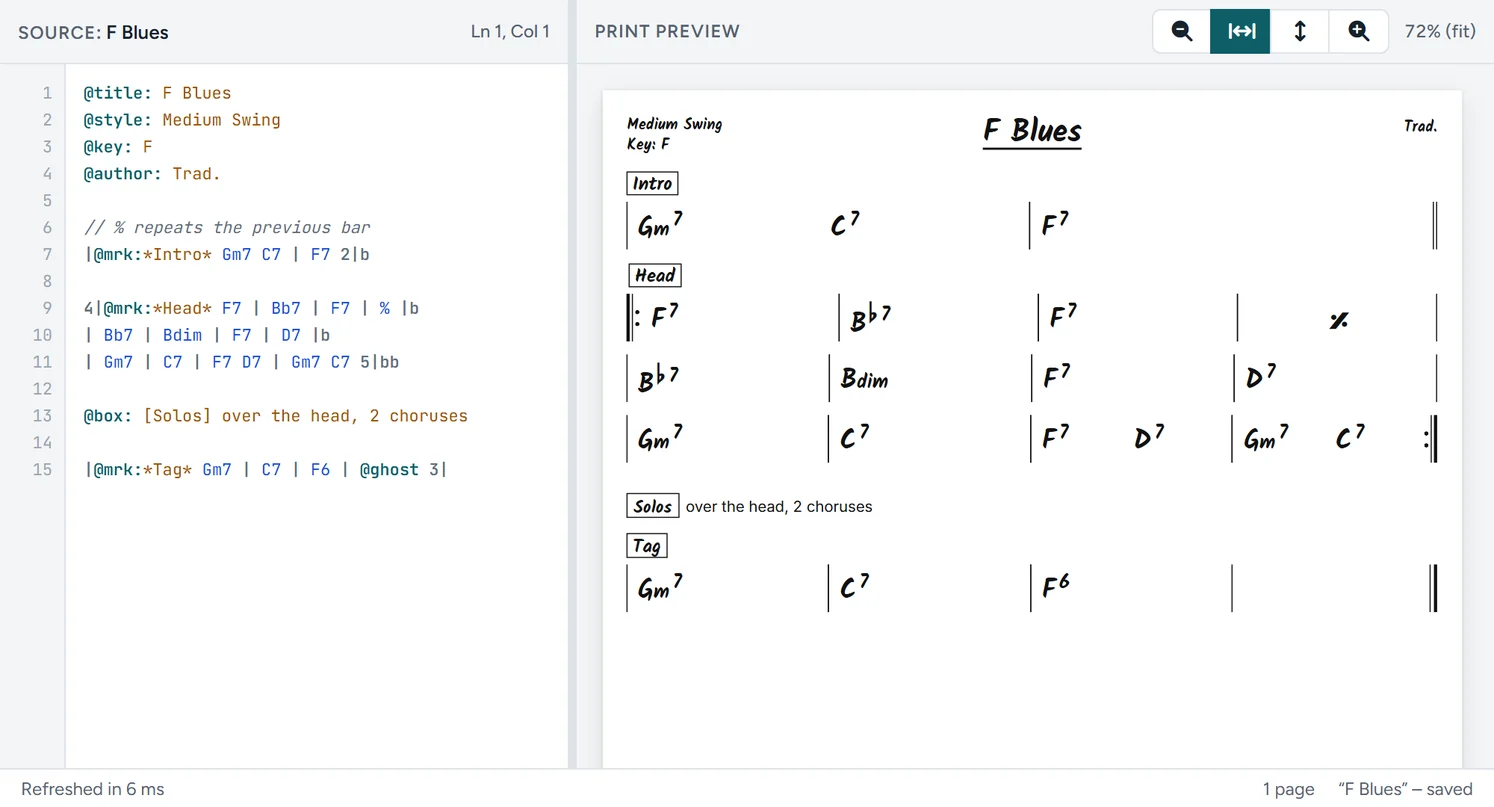
Task: Place cursor on the @key: F line
Action: click(x=118, y=147)
